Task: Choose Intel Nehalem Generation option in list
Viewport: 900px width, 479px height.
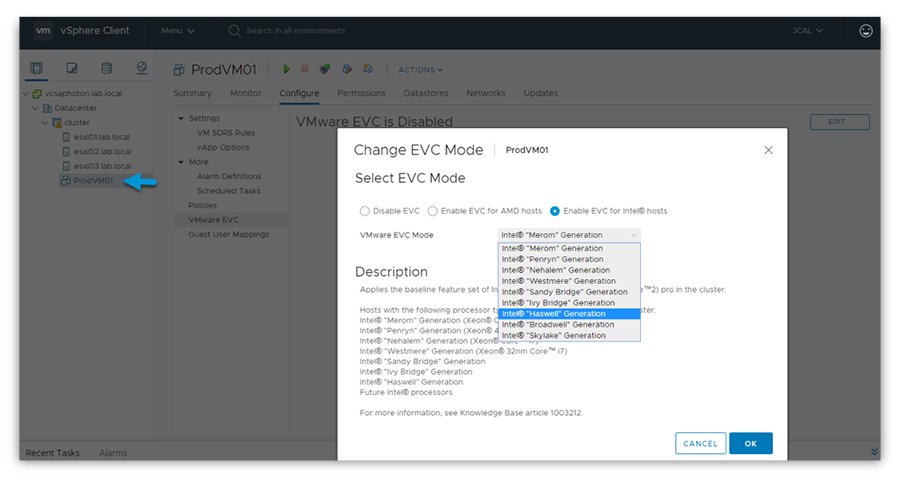Action: coord(569,270)
